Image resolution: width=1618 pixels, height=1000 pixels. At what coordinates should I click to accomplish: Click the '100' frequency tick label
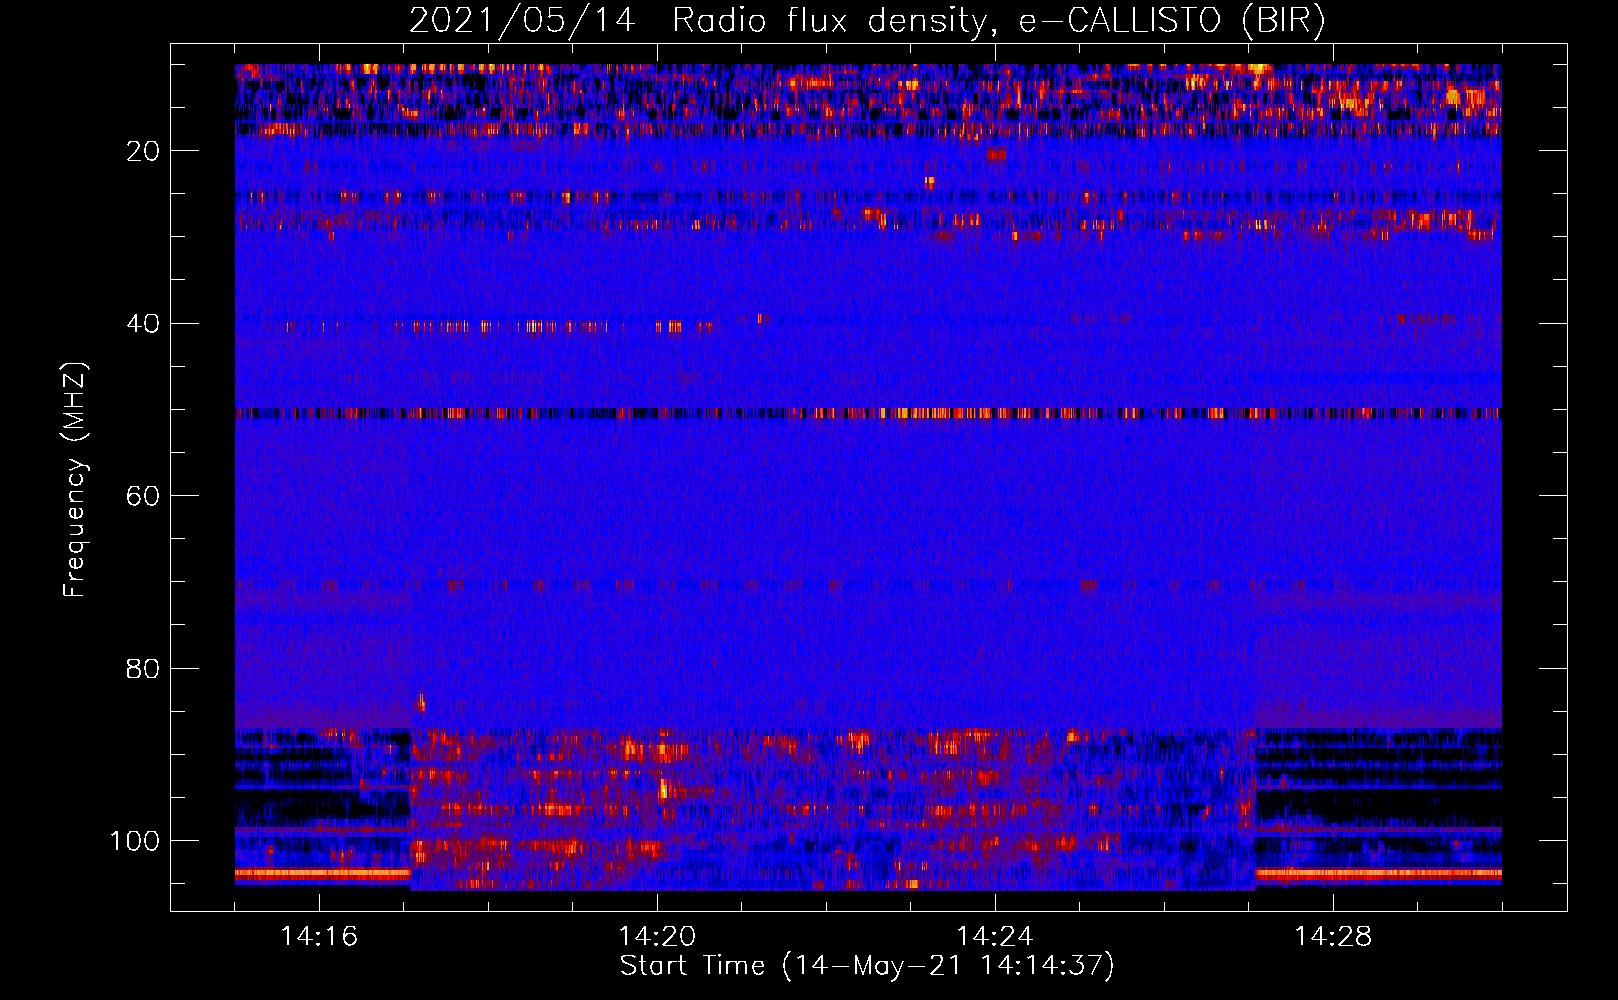[x=135, y=841]
